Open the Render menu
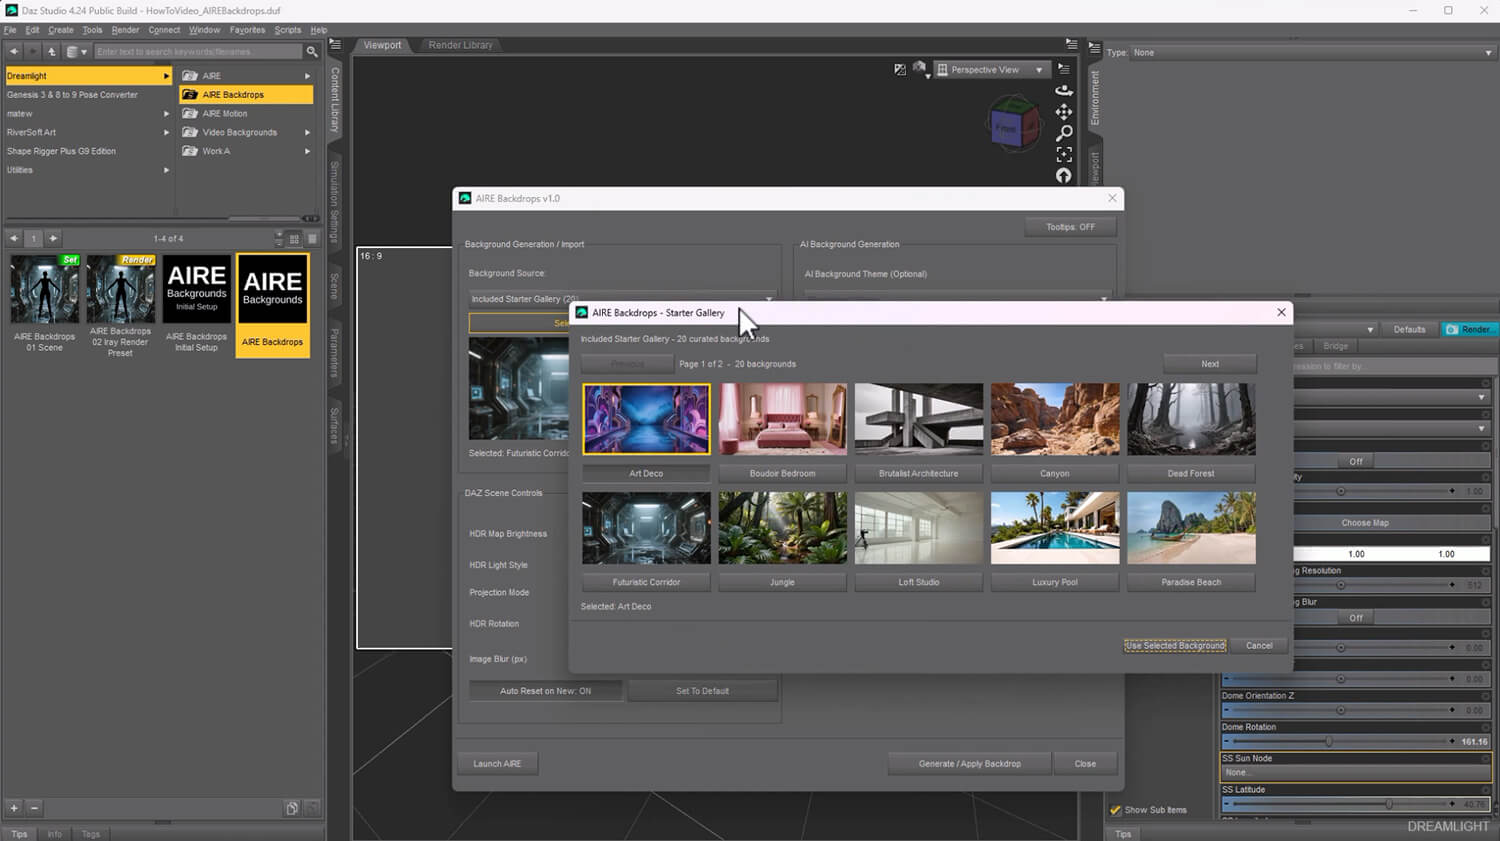The image size is (1500, 841). coord(125,30)
